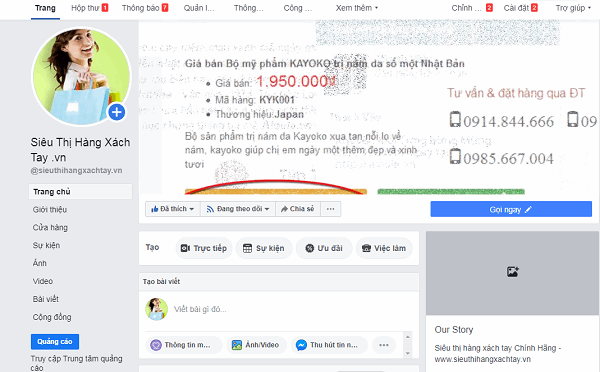Start a Trực tiếp live video
Viewport: 600px width, 372px height.
coord(204,248)
